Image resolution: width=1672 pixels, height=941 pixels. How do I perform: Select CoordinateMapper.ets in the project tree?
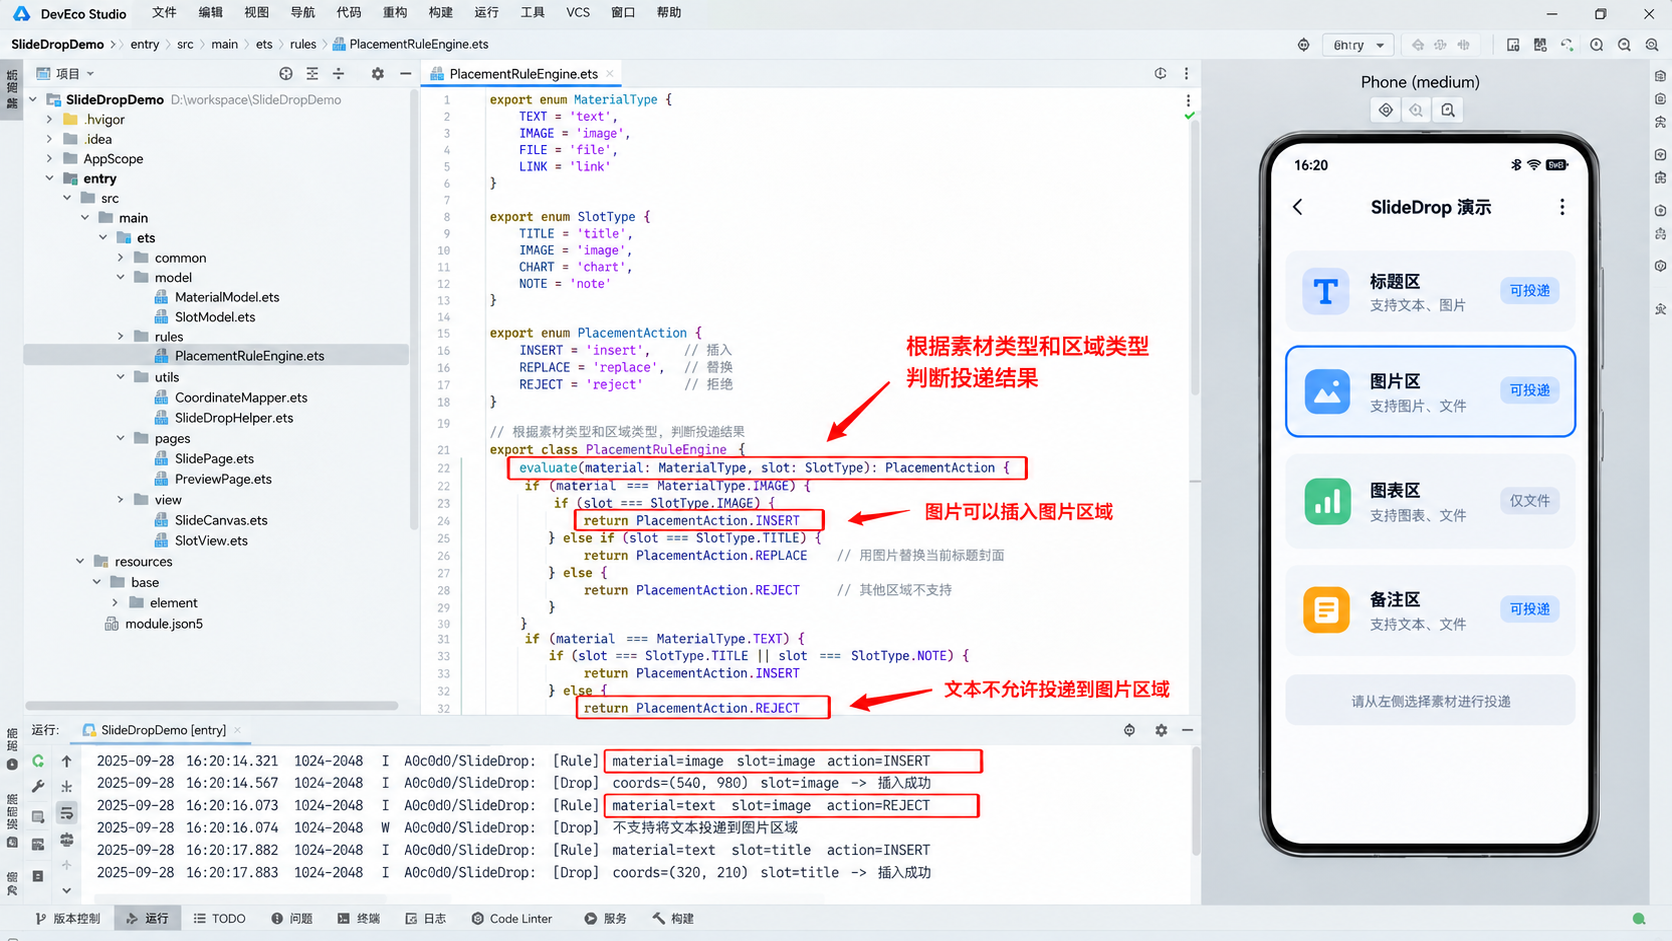241,398
